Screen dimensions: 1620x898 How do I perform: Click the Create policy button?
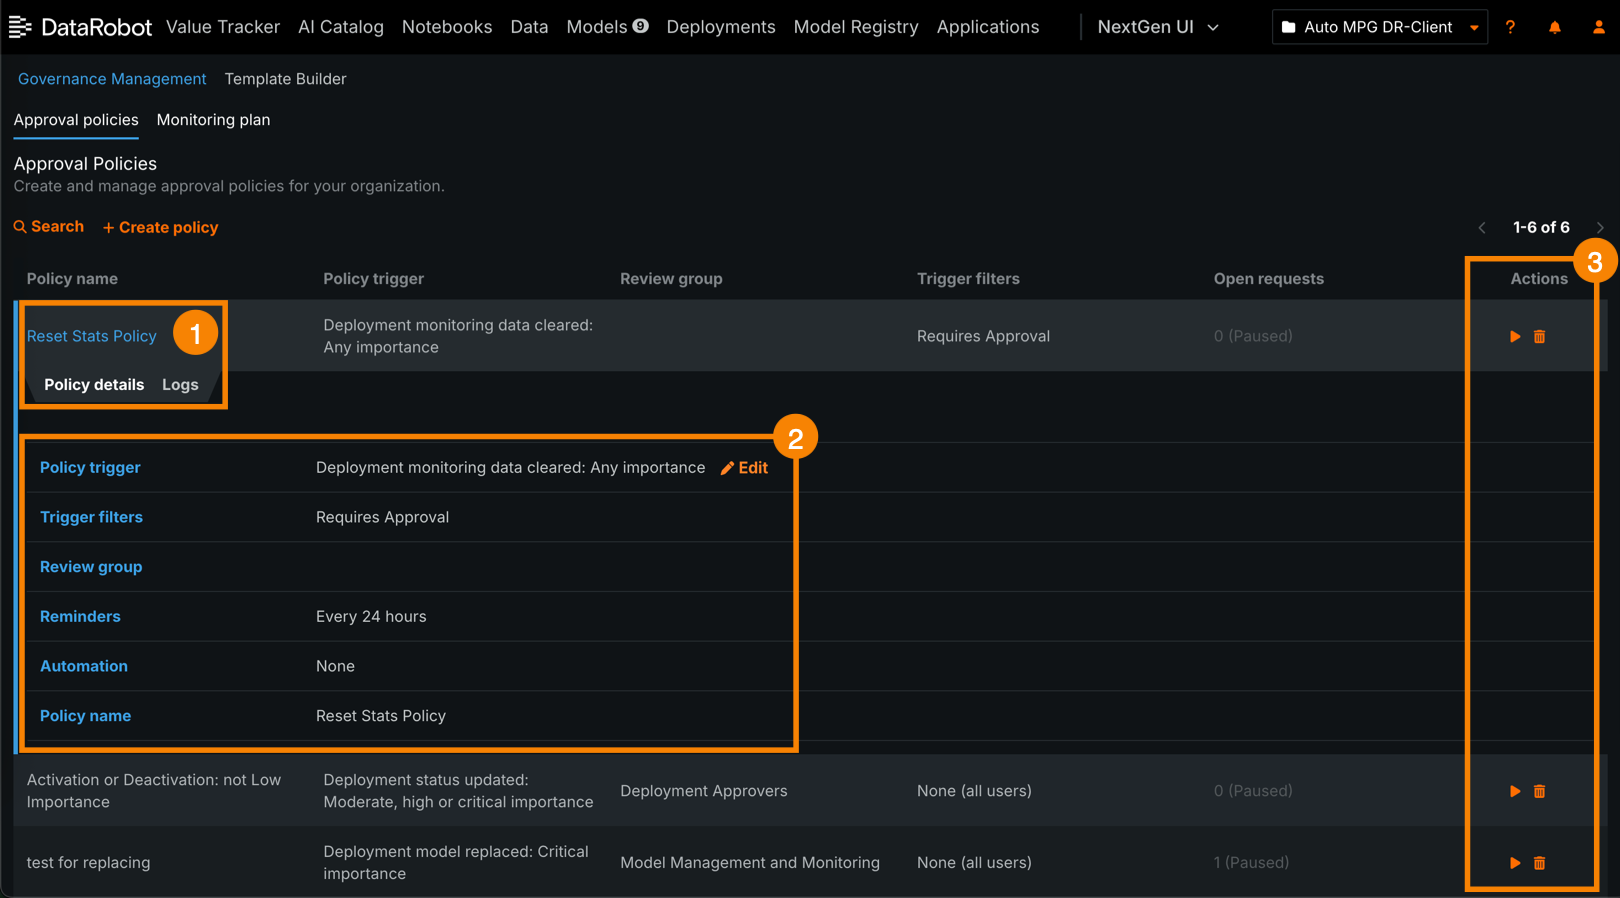(x=160, y=228)
